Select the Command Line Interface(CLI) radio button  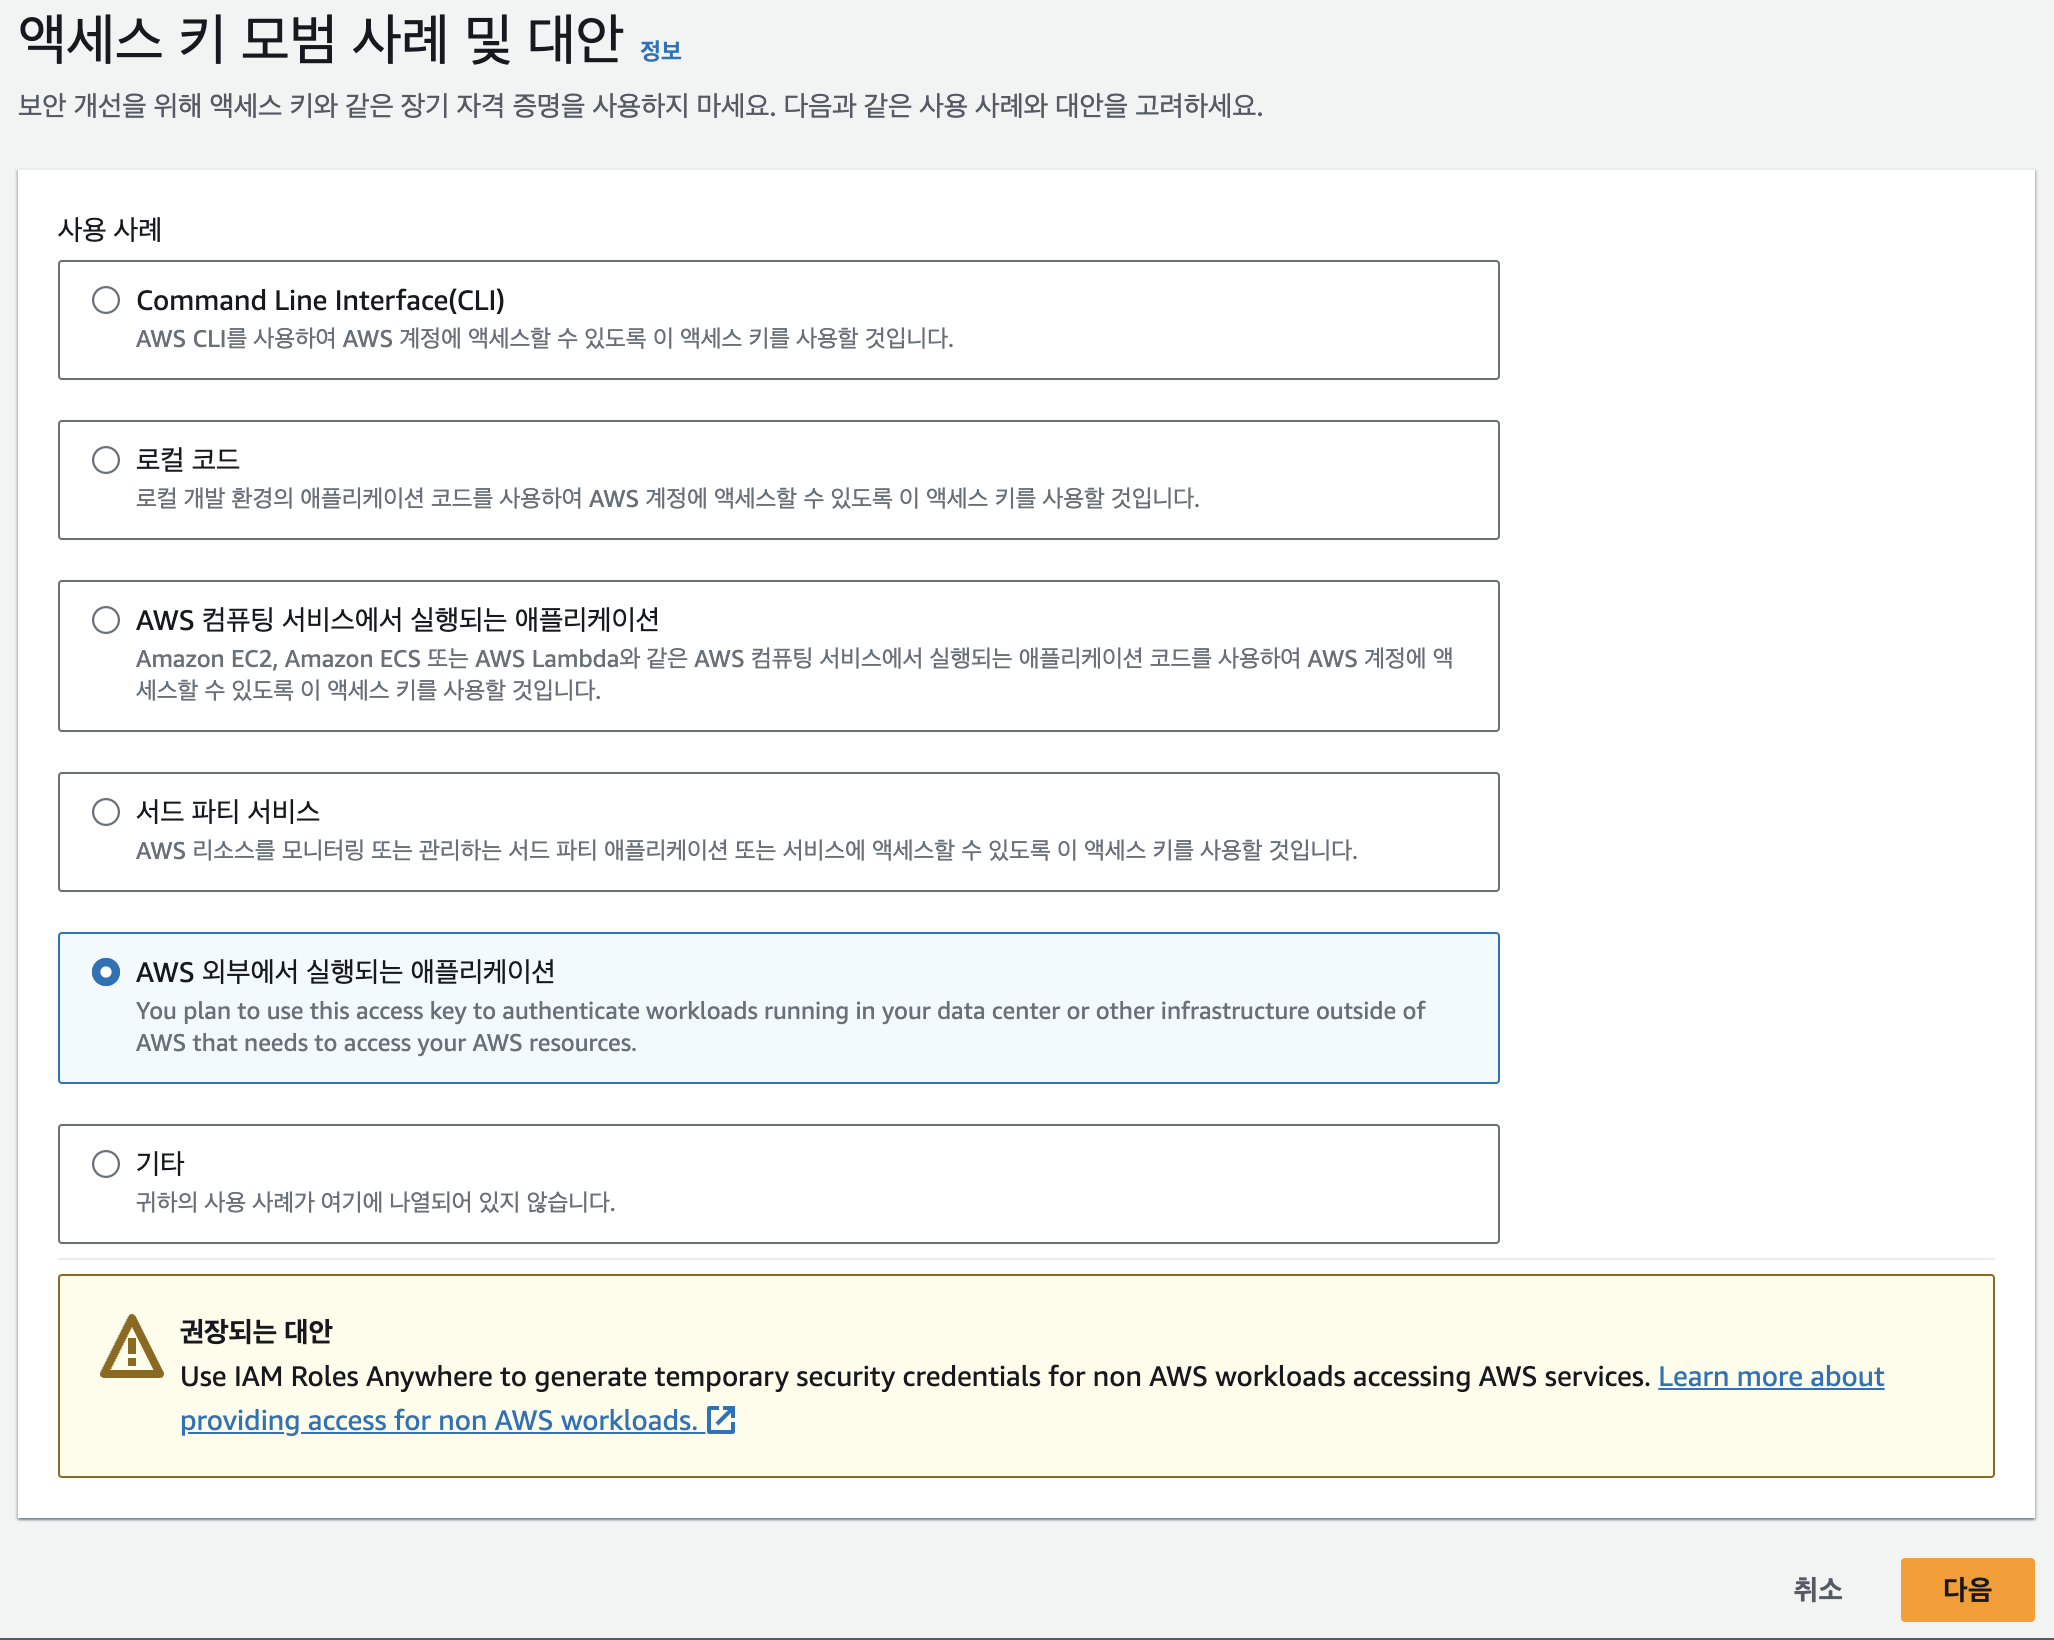click(106, 300)
